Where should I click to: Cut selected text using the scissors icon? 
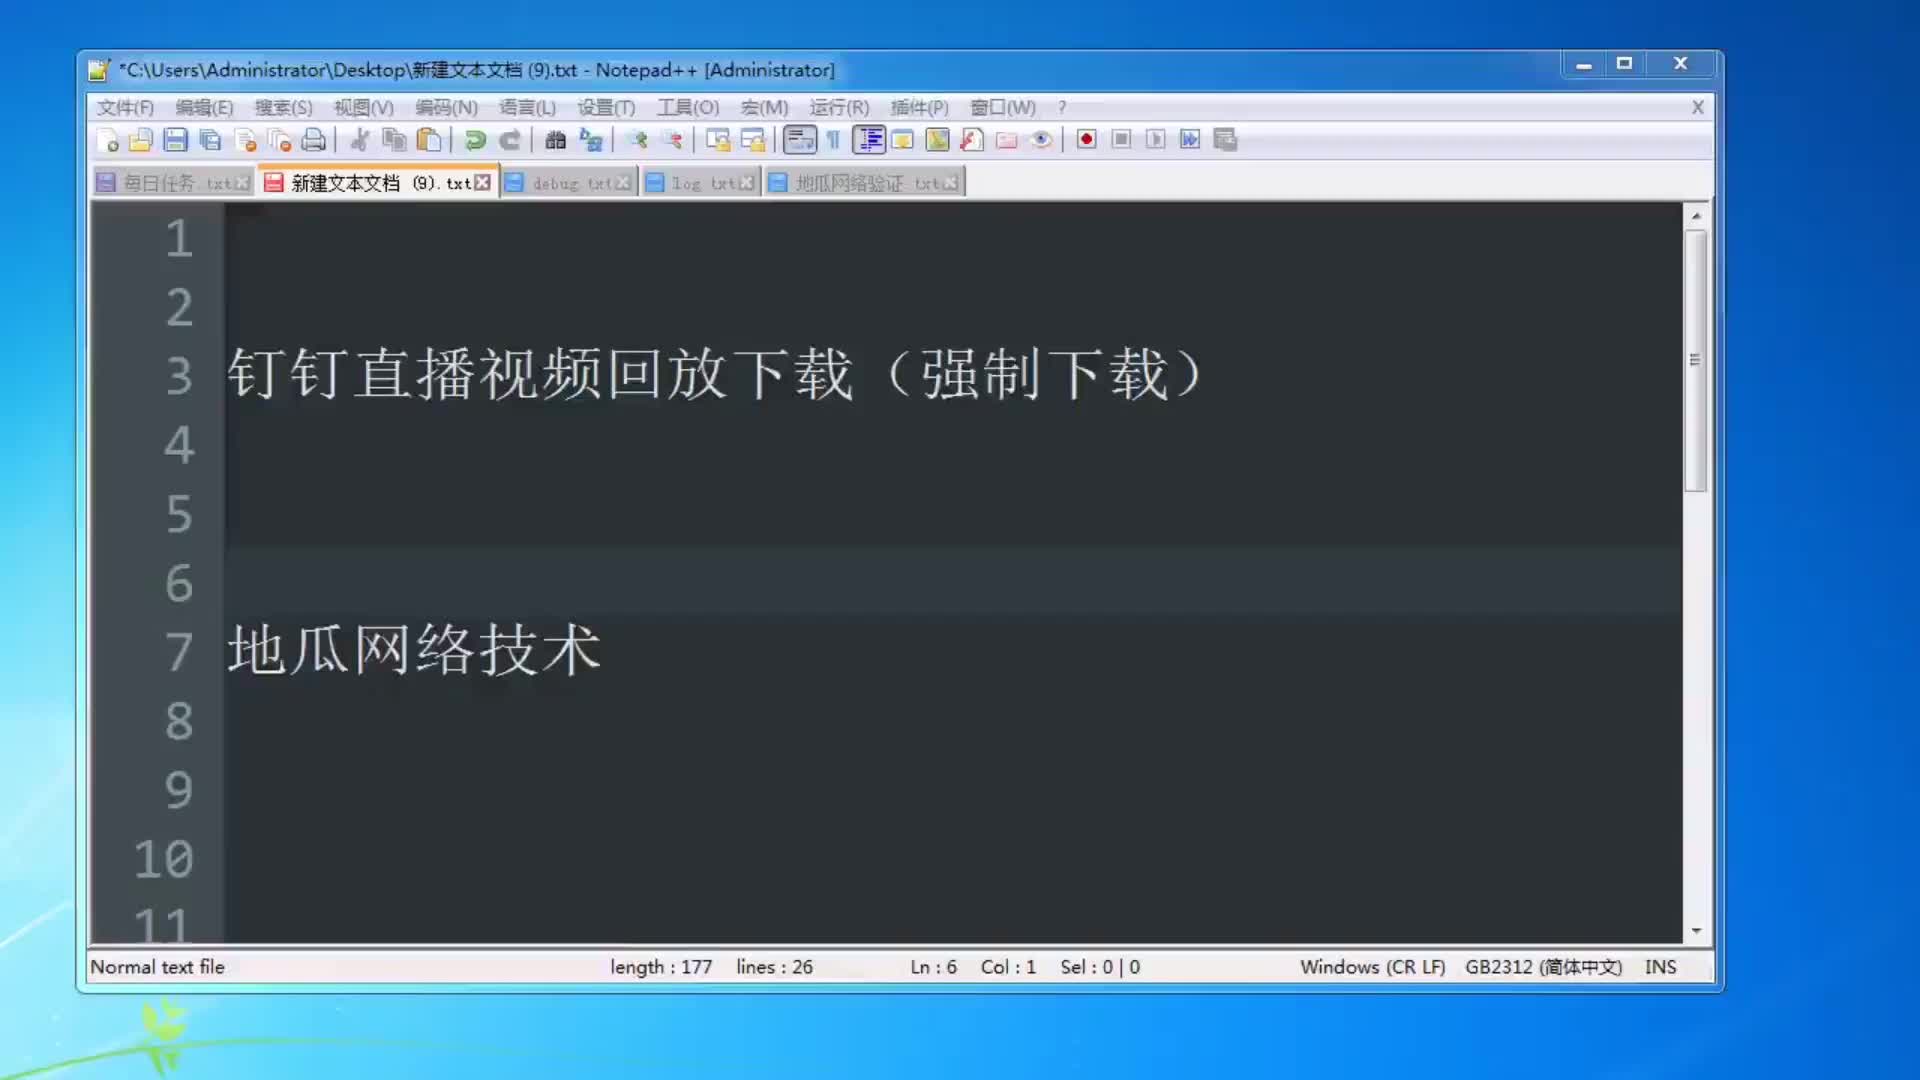pyautogui.click(x=361, y=141)
